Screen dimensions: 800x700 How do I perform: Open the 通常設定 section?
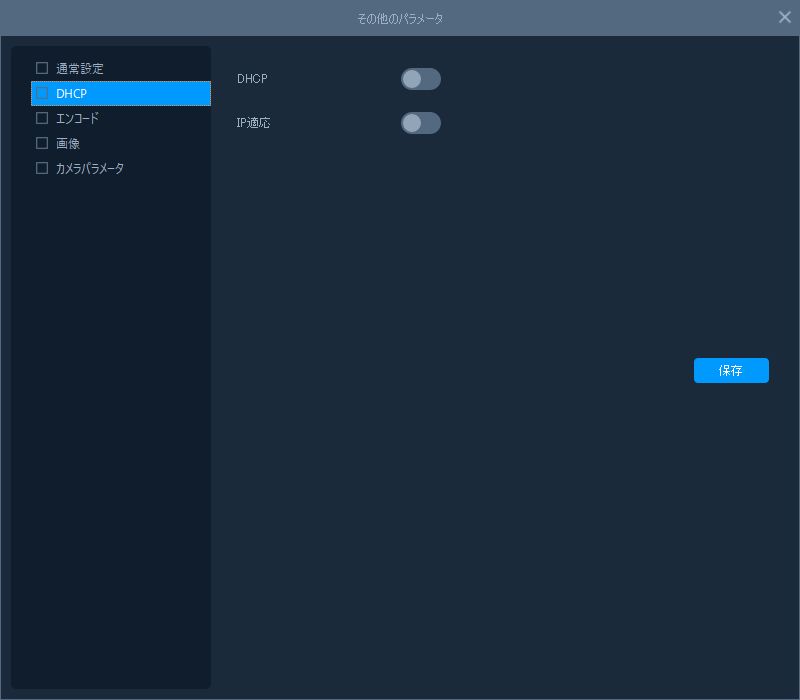pyautogui.click(x=80, y=69)
